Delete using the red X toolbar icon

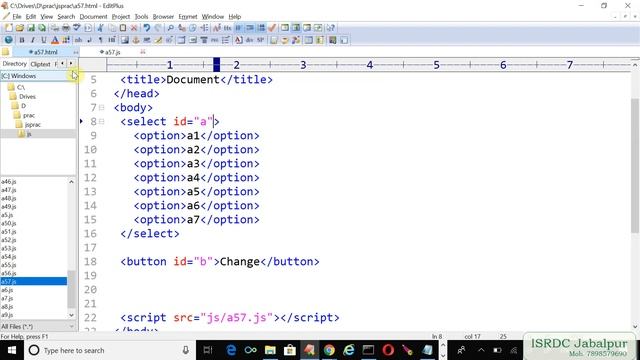pos(134,28)
